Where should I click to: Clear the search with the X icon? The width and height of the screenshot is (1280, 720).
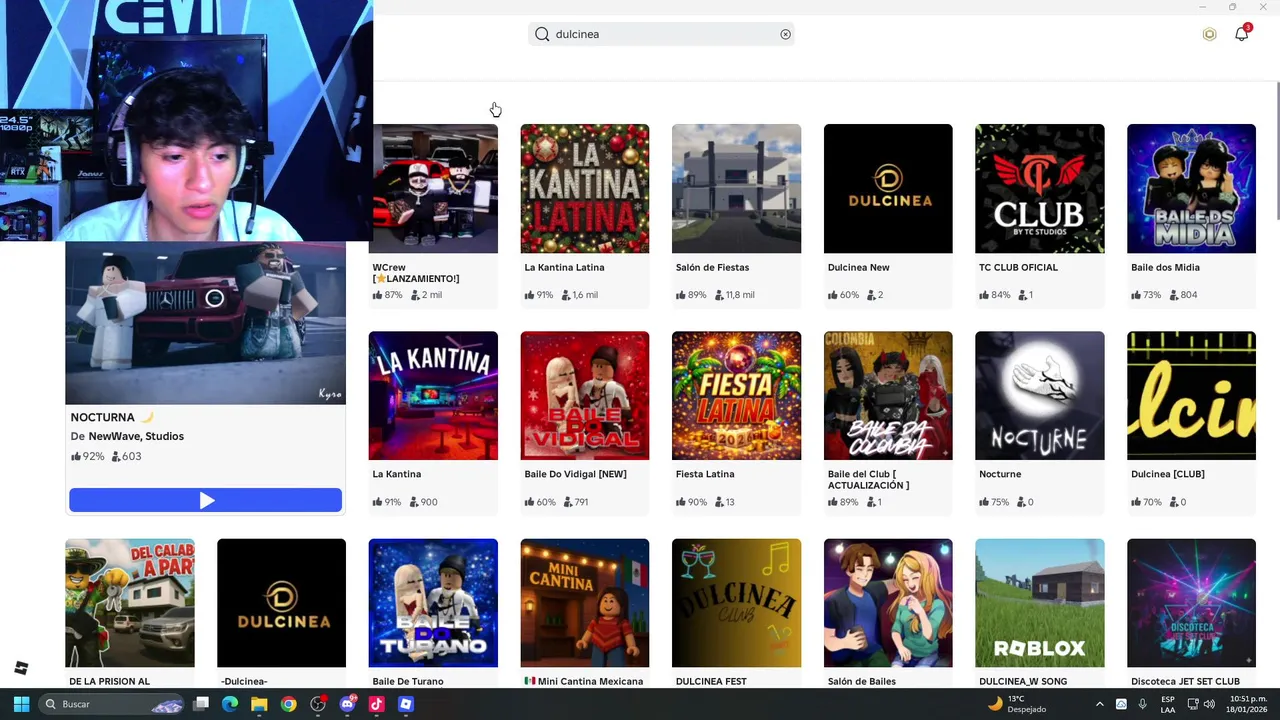785,34
